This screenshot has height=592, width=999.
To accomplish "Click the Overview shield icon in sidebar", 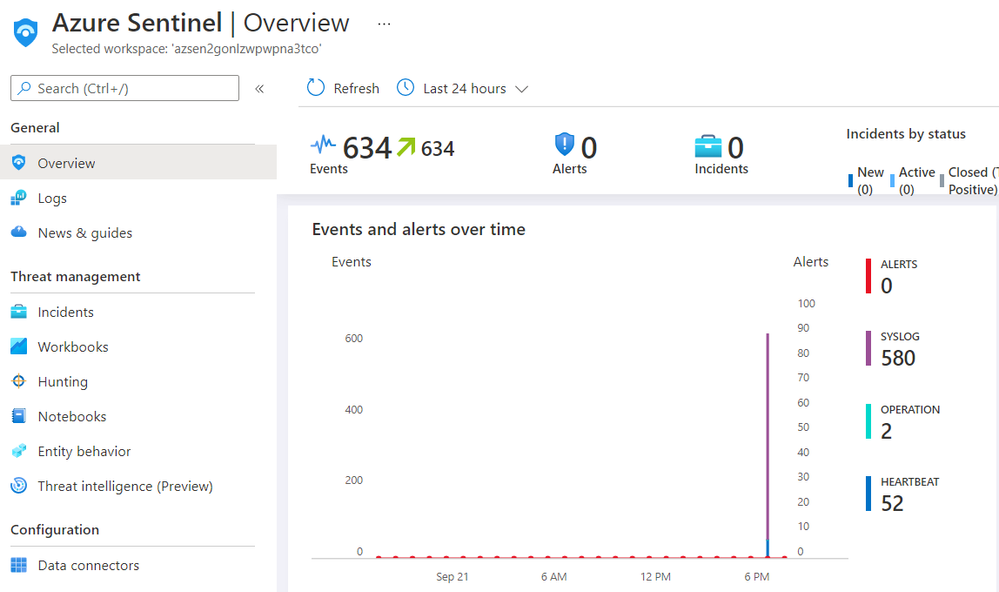I will click(x=19, y=162).
